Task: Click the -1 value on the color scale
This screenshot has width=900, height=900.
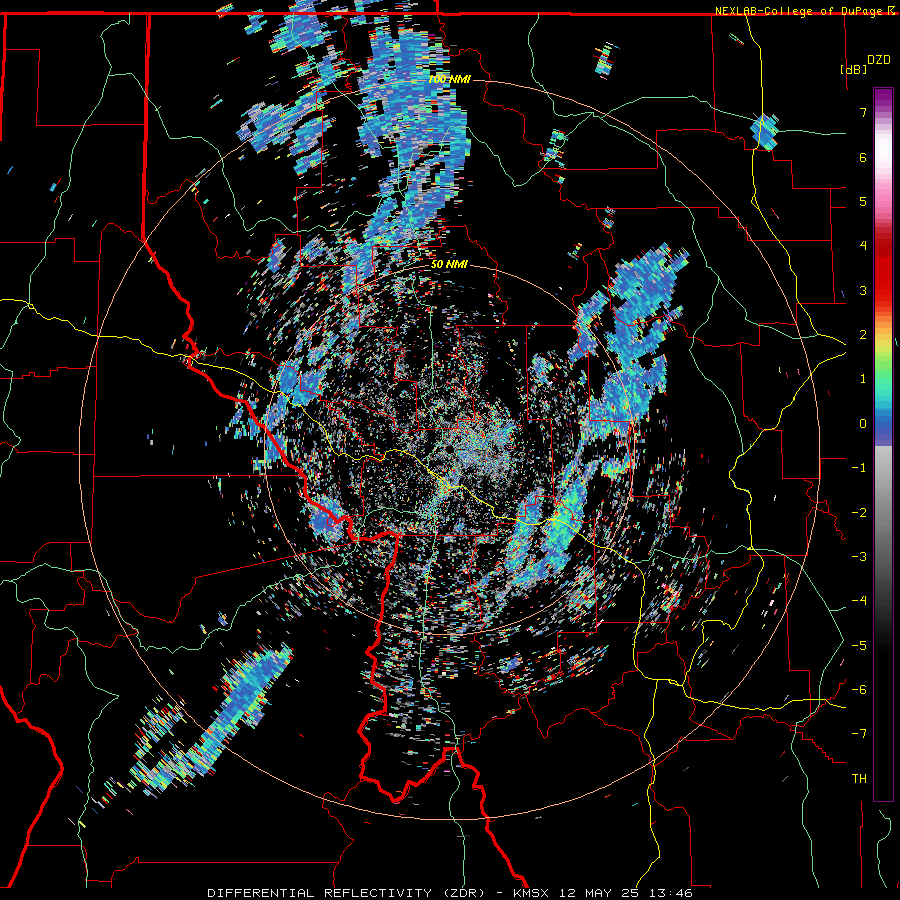Action: click(x=859, y=468)
